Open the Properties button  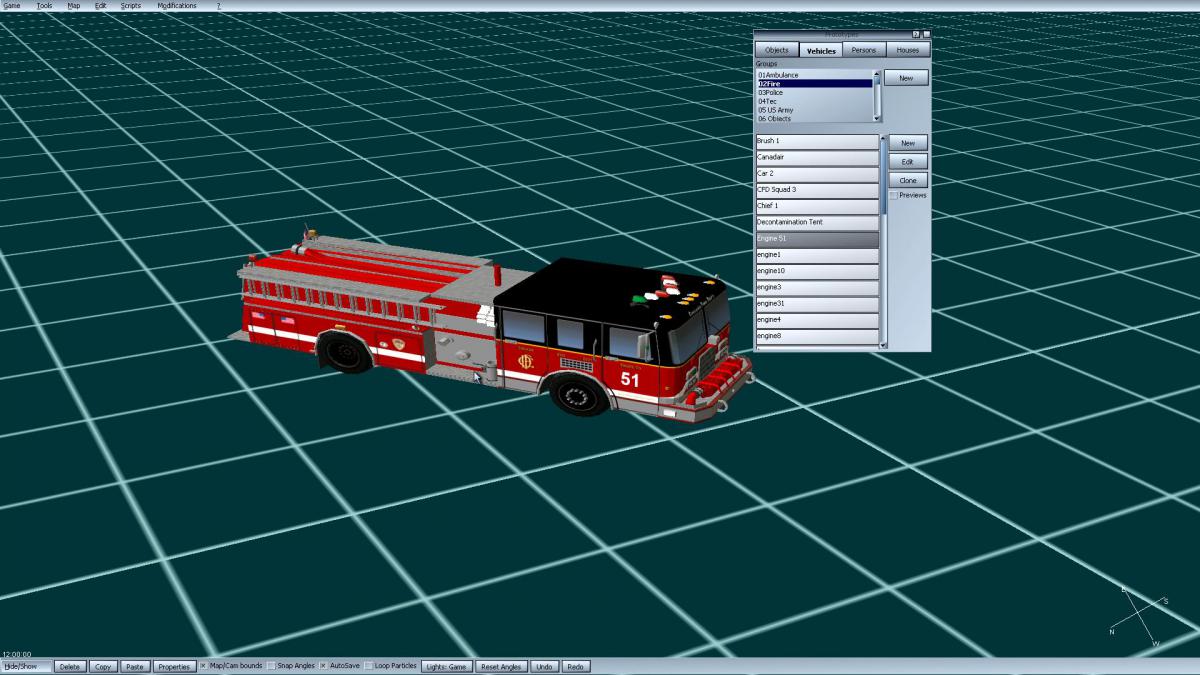(174, 666)
